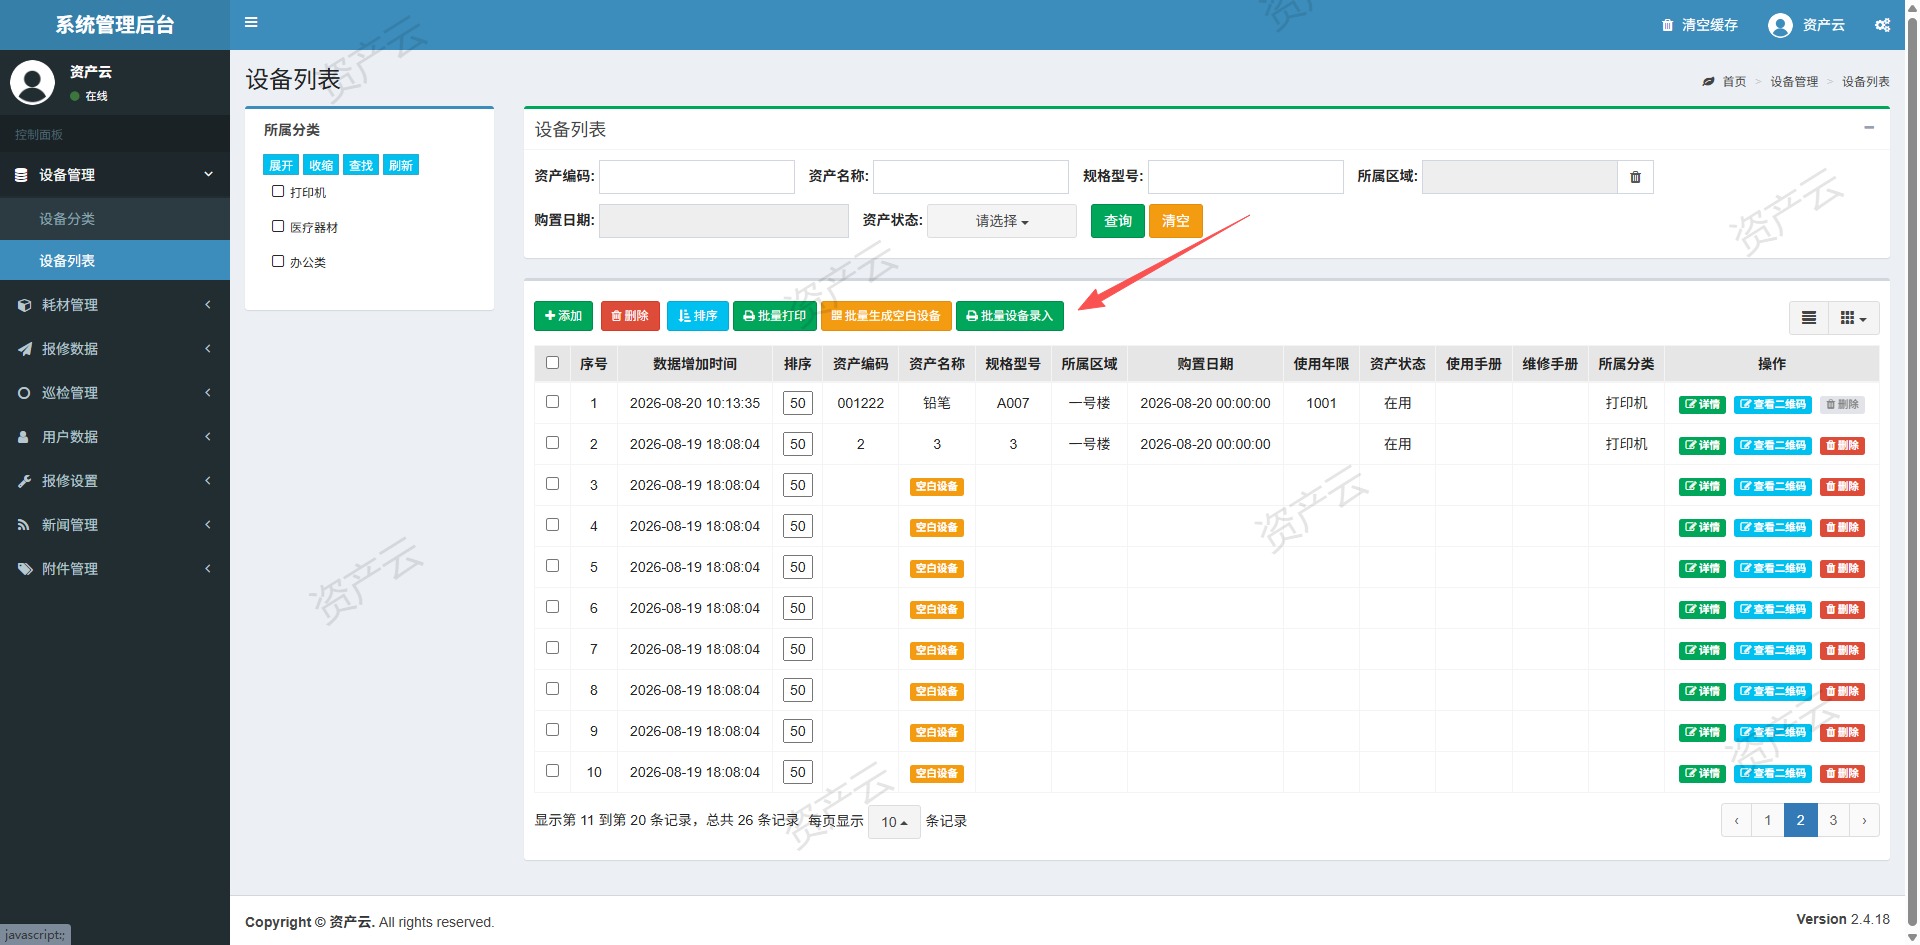
Task: Open 设备分类 in the sidebar
Action: [x=115, y=219]
